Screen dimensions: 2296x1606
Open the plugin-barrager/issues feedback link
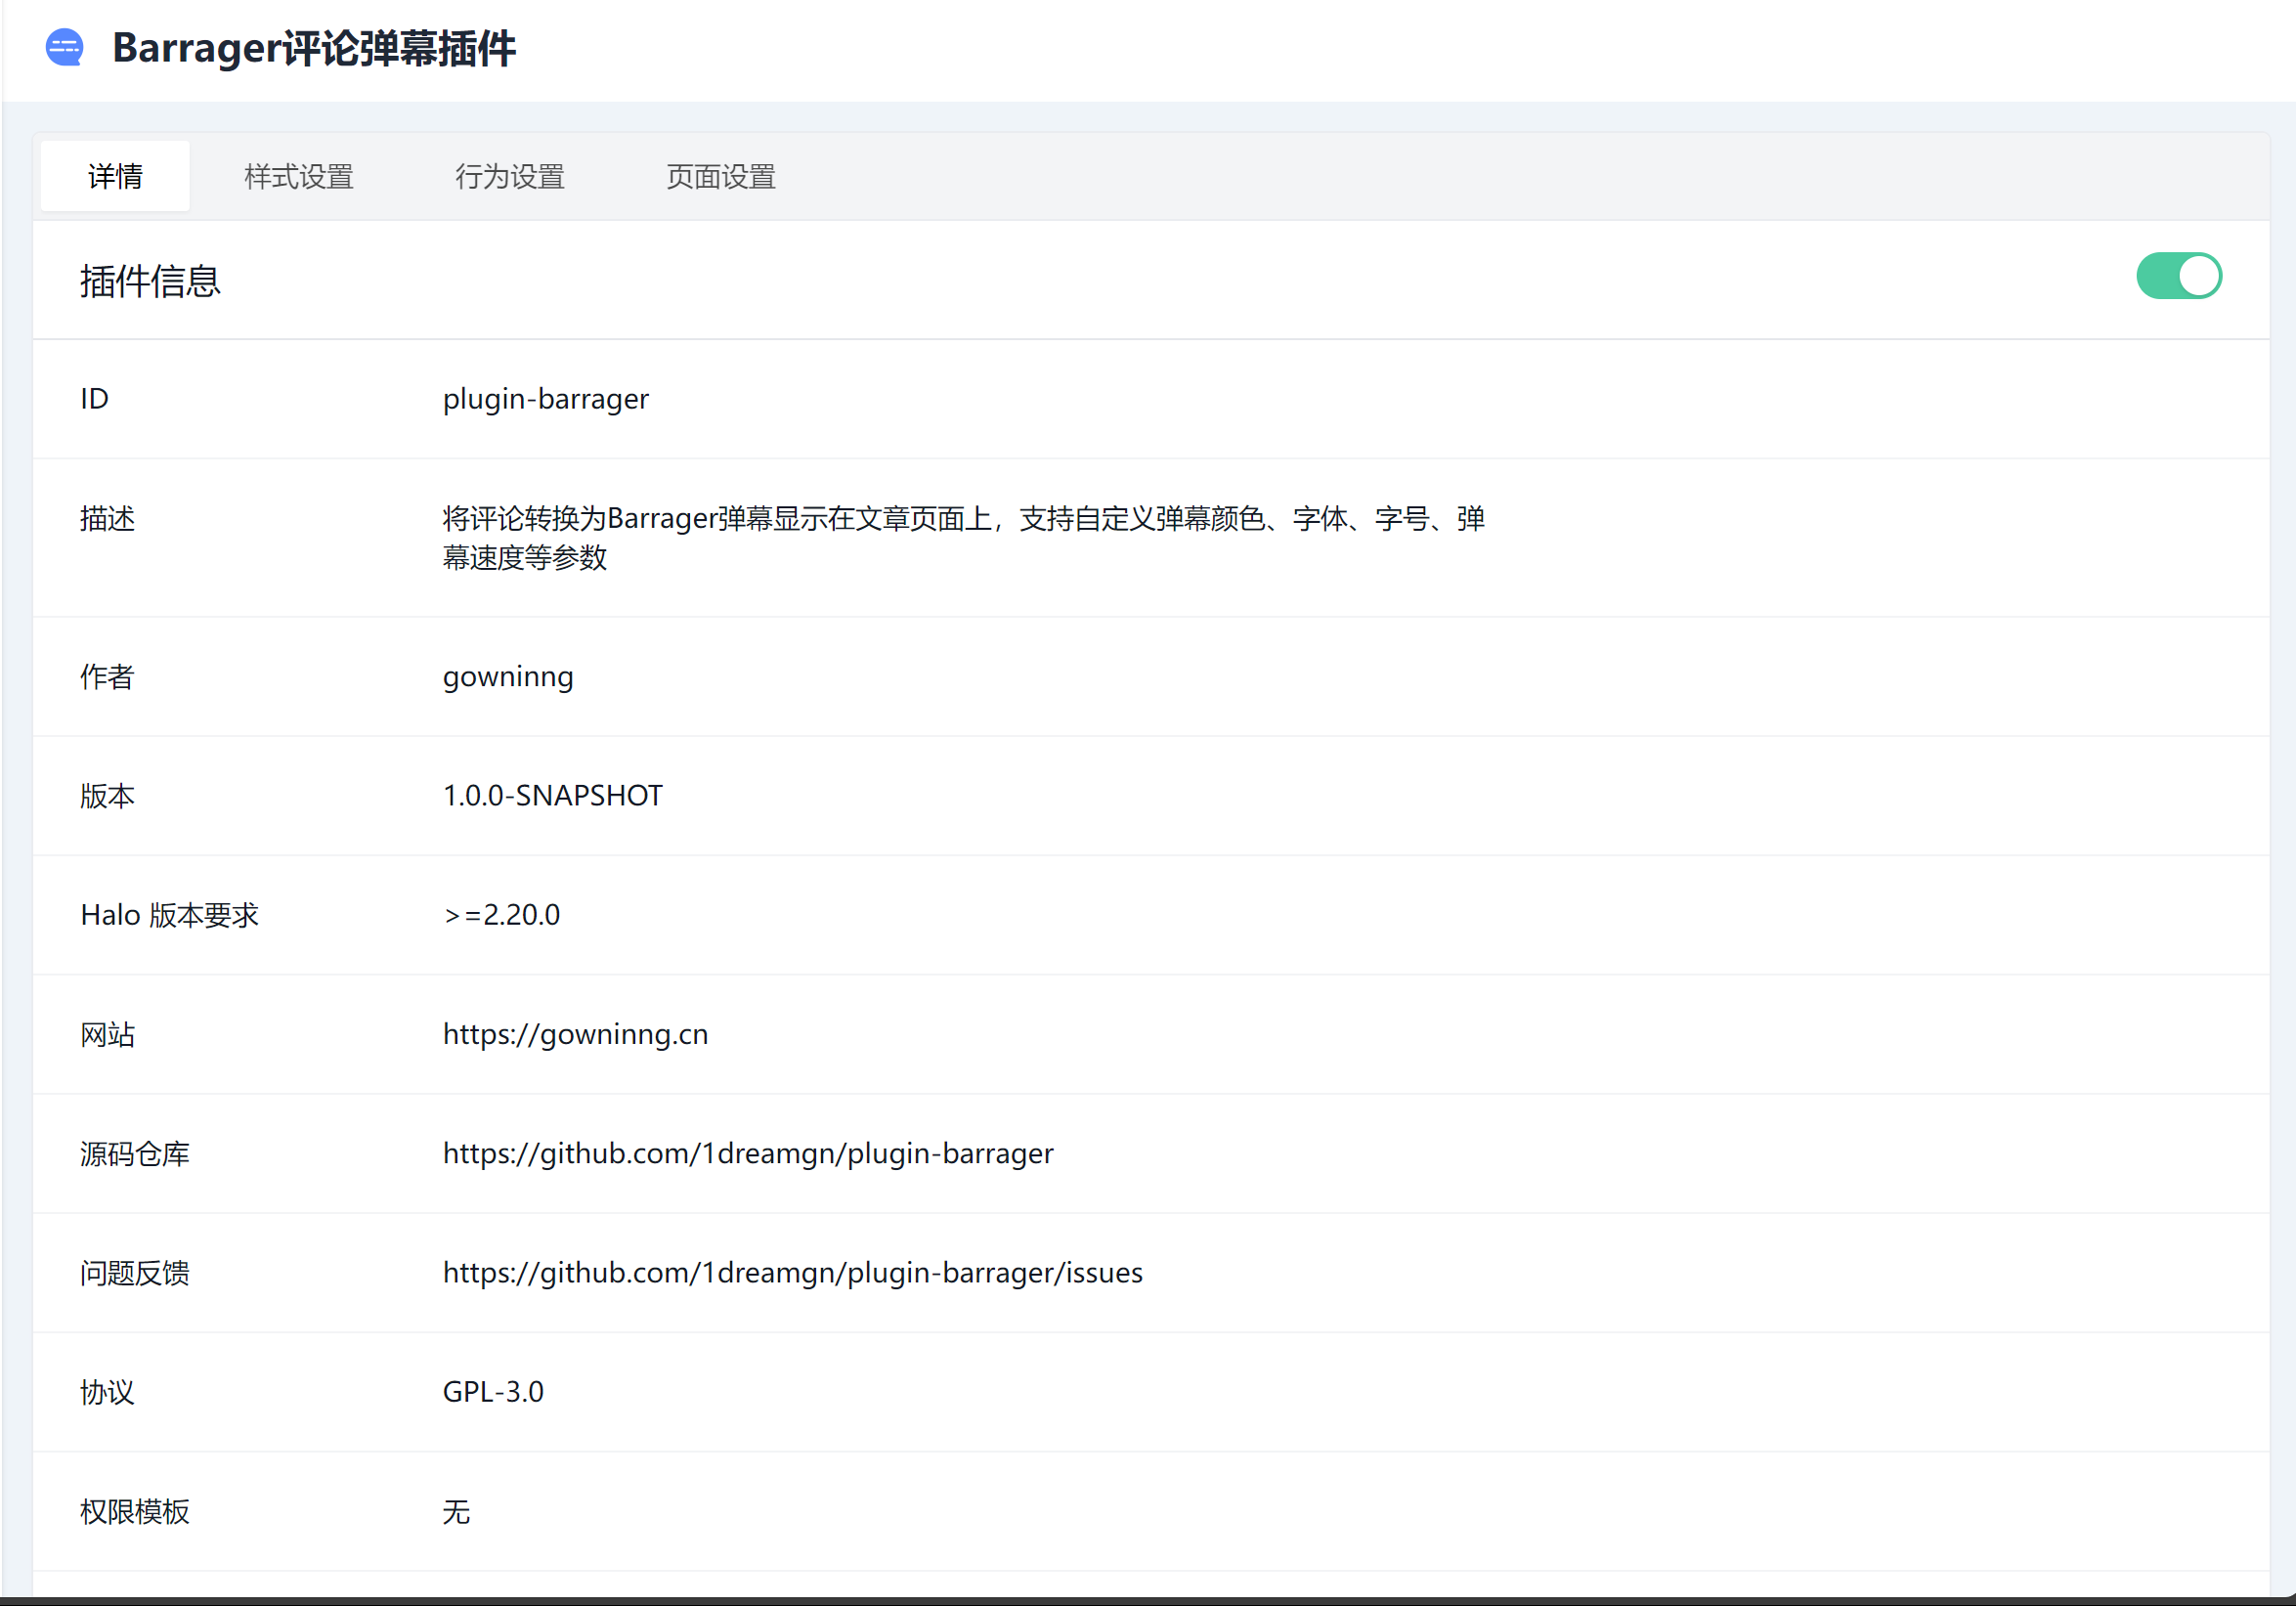(792, 1272)
